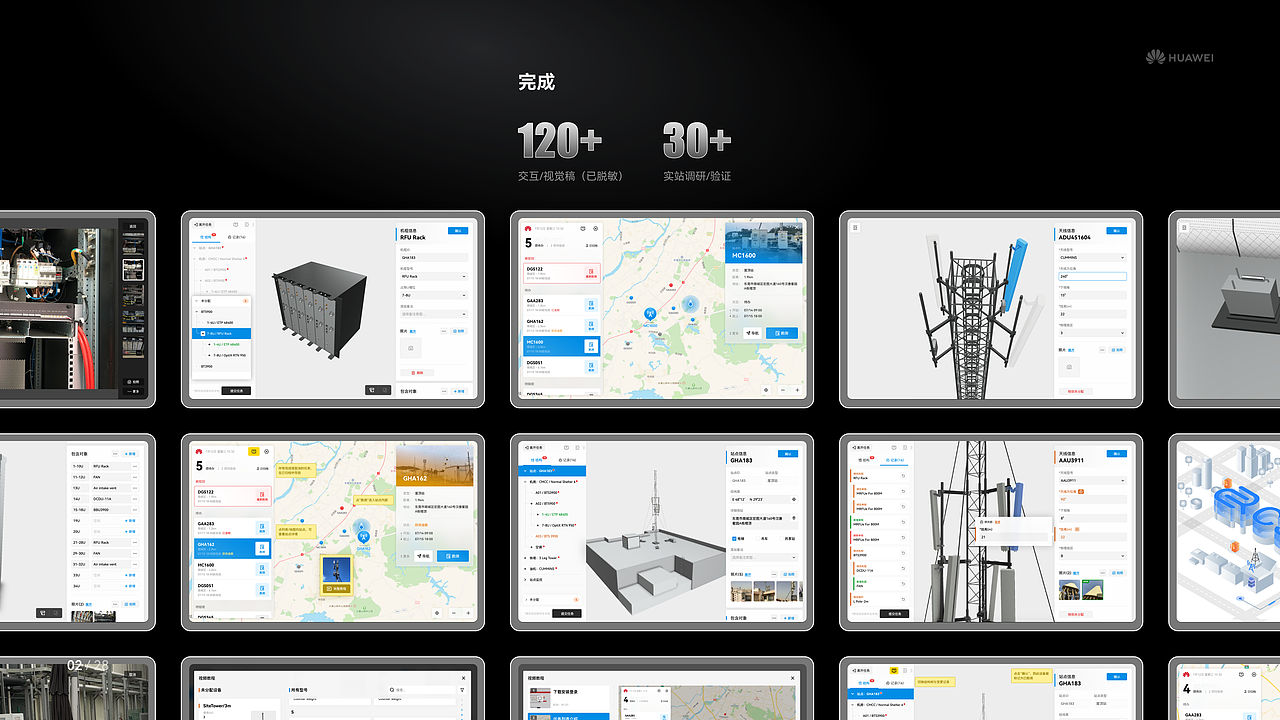Toggle the 吊车 checkbox in GHA183 panel
The height and width of the screenshot is (720, 1280).
(x=758, y=539)
